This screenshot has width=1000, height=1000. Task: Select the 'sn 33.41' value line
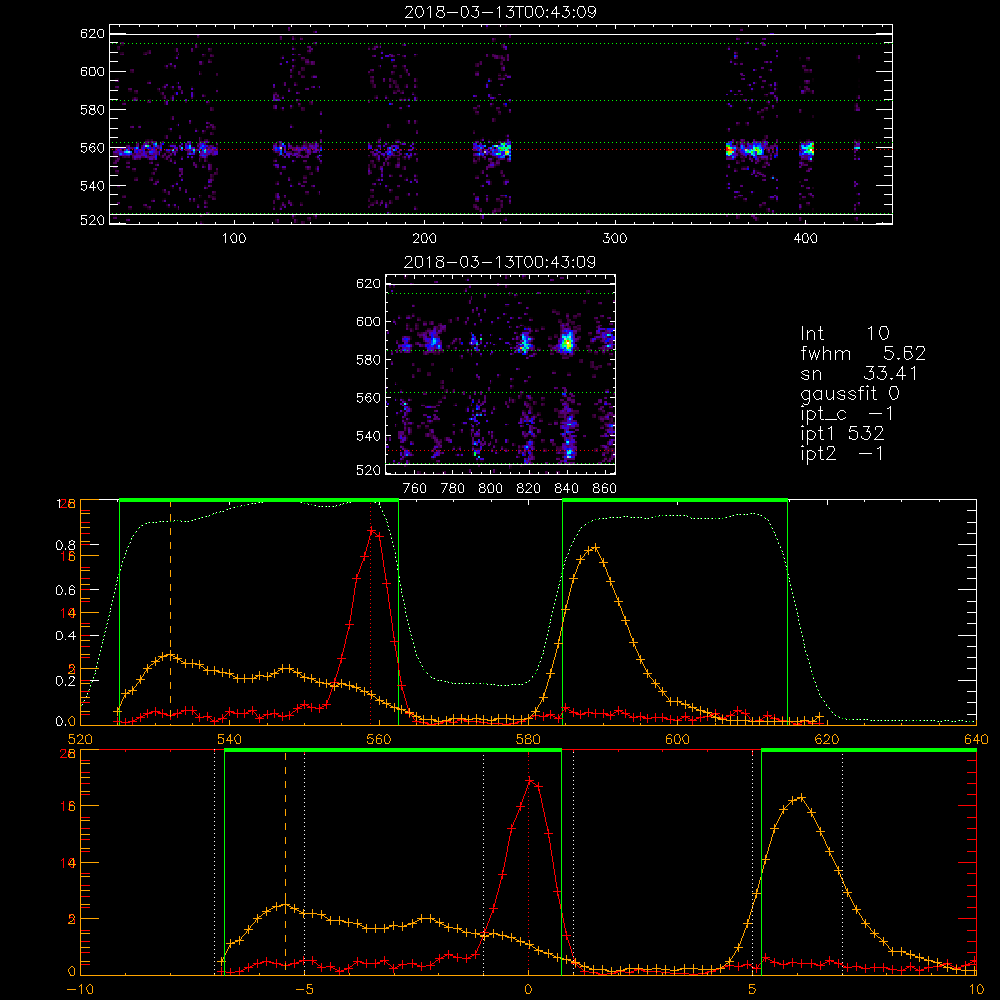pos(859,373)
